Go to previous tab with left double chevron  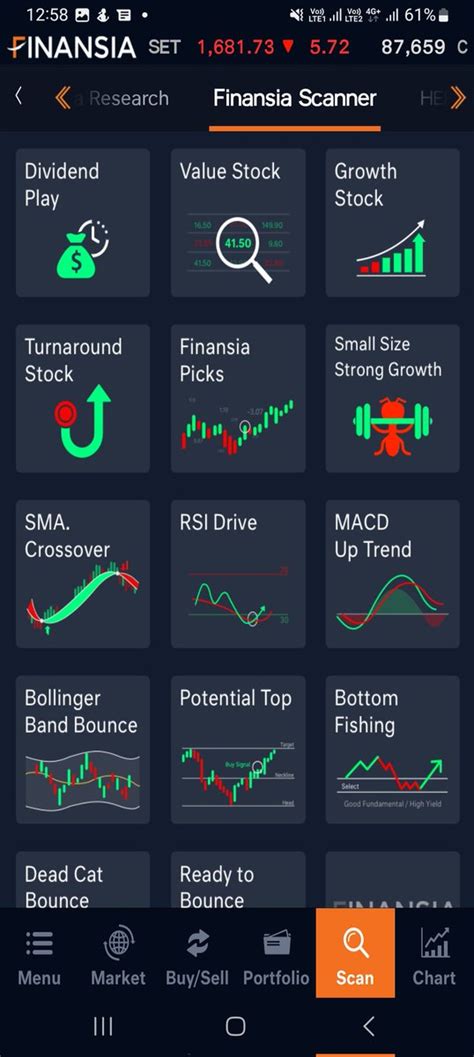coord(63,98)
